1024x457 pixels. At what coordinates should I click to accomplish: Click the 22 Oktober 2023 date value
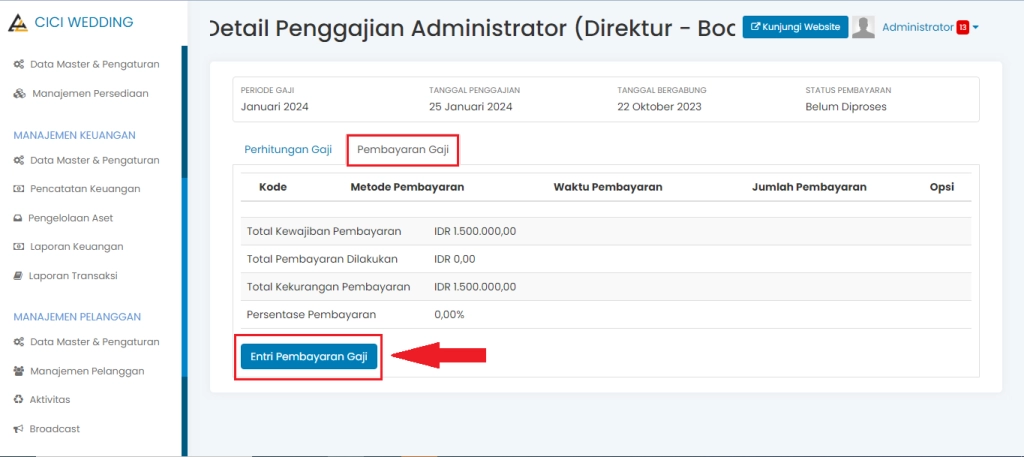point(659,106)
